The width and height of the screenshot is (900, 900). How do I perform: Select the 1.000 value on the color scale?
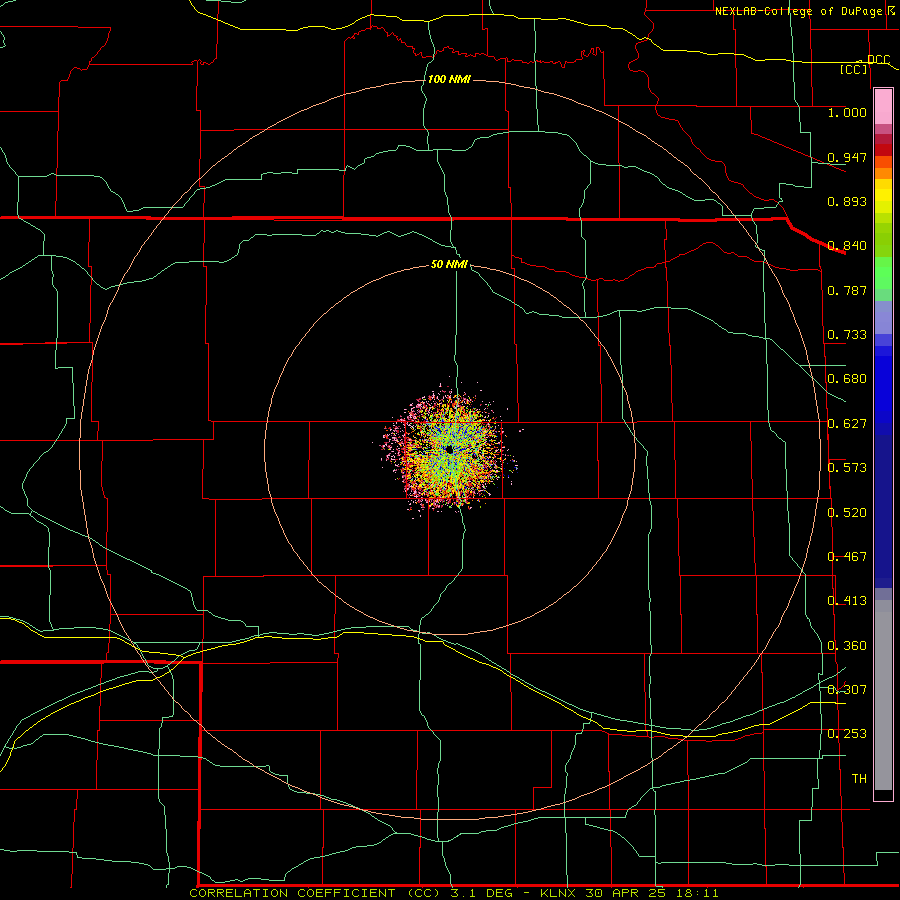(x=847, y=112)
